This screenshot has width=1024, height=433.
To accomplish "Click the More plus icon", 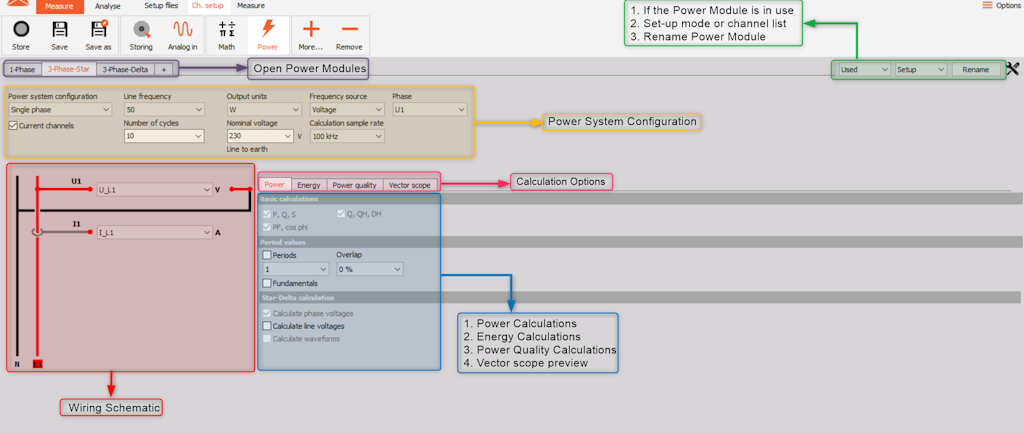I will (x=311, y=29).
